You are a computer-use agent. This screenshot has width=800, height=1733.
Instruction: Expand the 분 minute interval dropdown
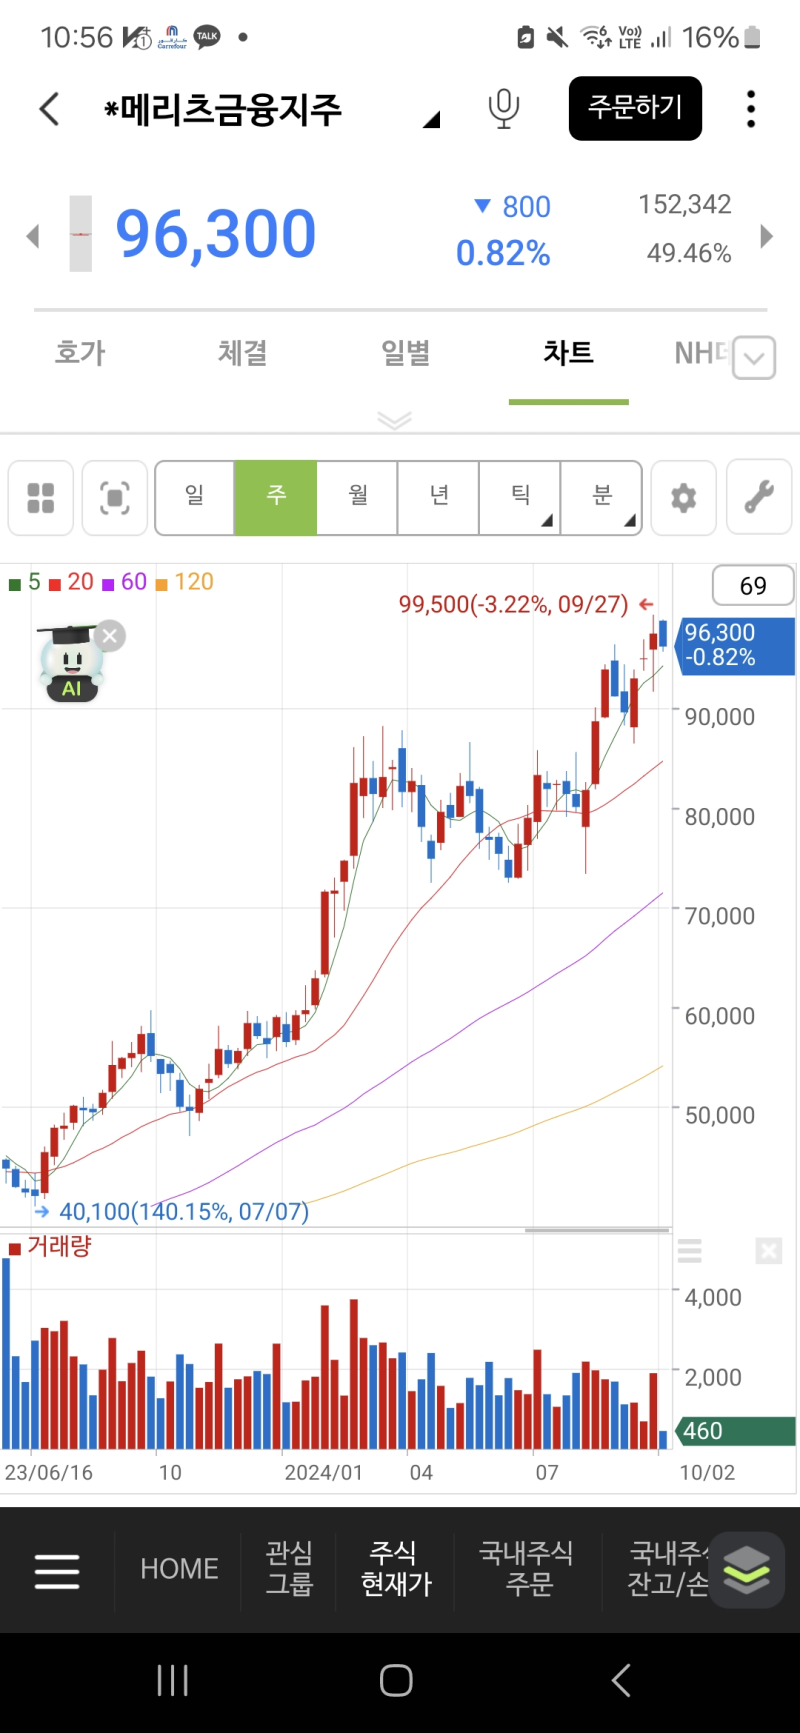(601, 498)
